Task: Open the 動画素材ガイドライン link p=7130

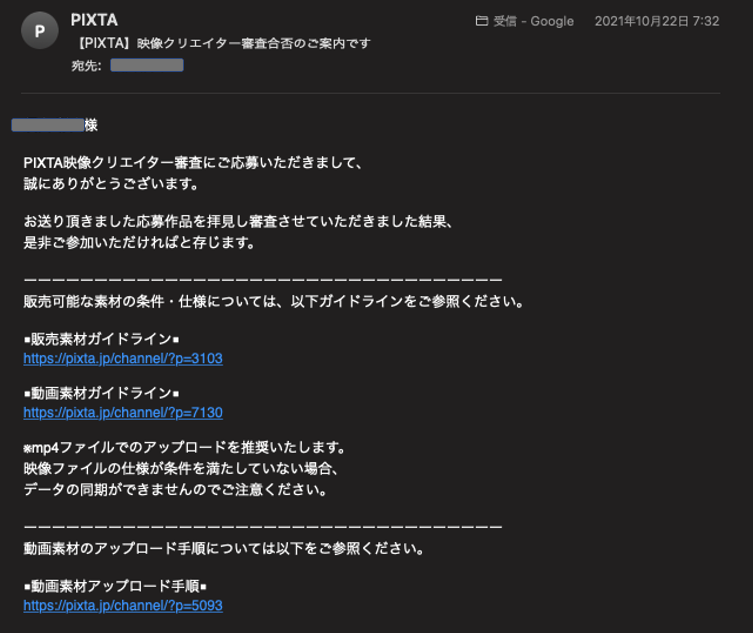Action: pyautogui.click(x=123, y=413)
